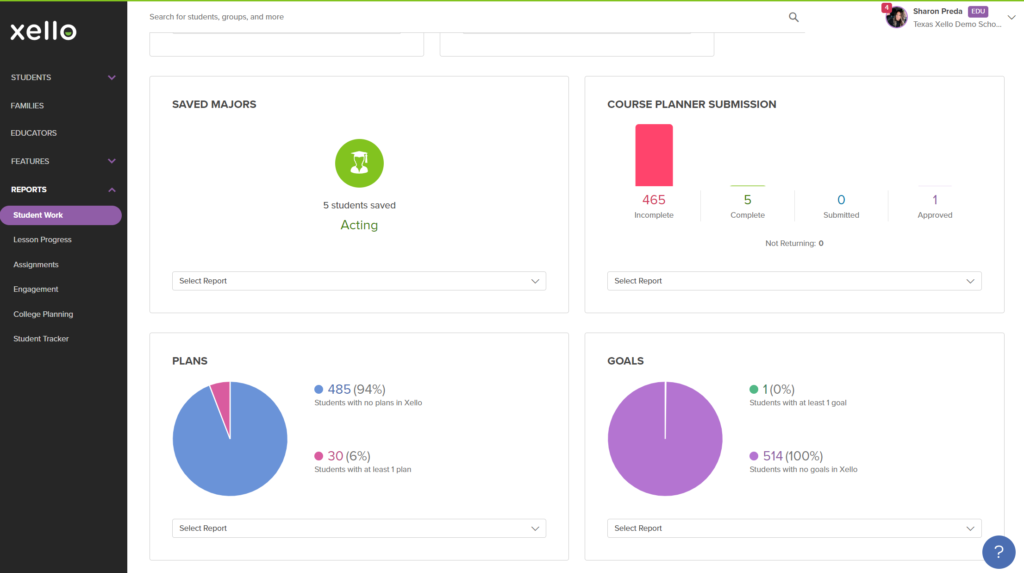Image resolution: width=1024 pixels, height=573 pixels.
Task: Expand the account menu chevron
Action: point(1011,18)
